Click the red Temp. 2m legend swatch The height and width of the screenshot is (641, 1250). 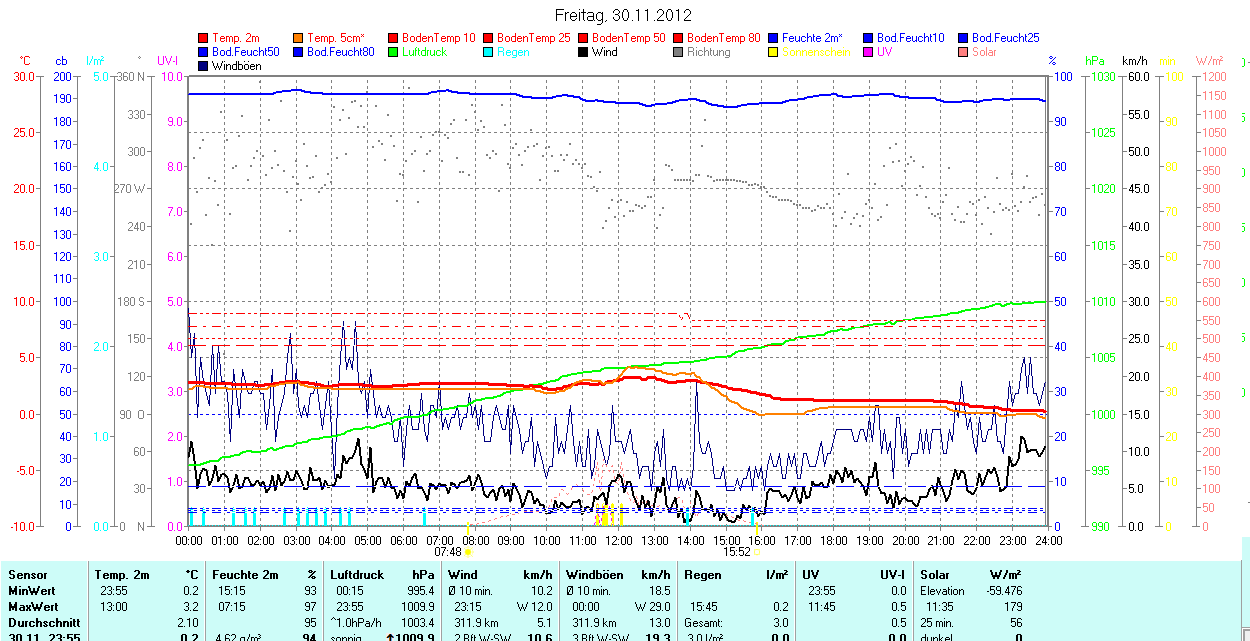point(204,38)
